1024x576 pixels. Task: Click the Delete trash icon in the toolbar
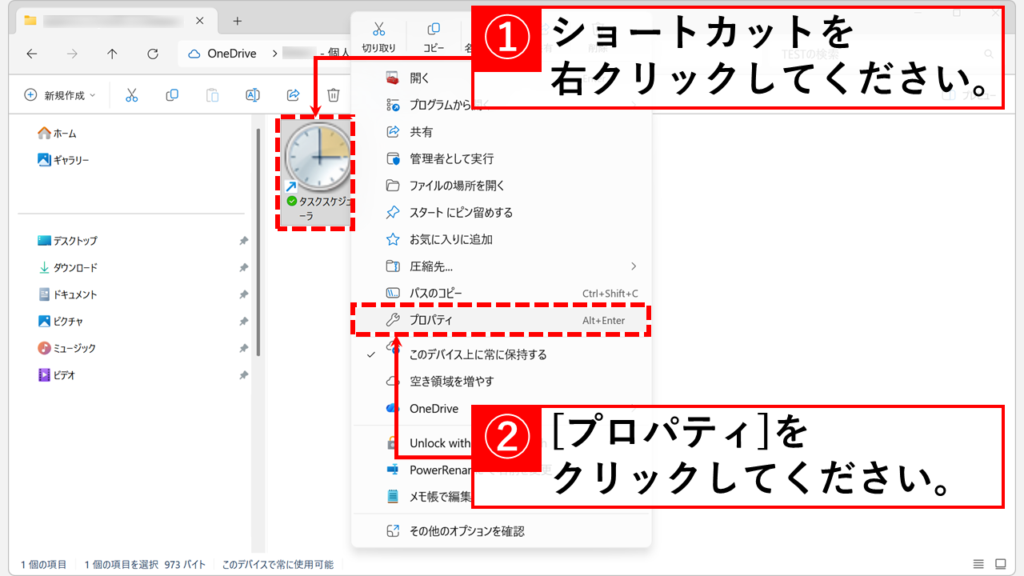(334, 90)
